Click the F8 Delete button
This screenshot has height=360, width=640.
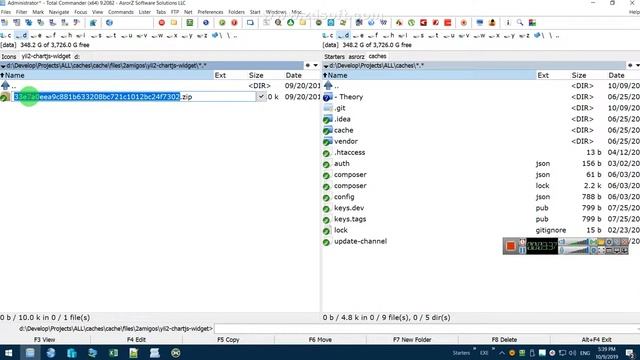(504, 340)
